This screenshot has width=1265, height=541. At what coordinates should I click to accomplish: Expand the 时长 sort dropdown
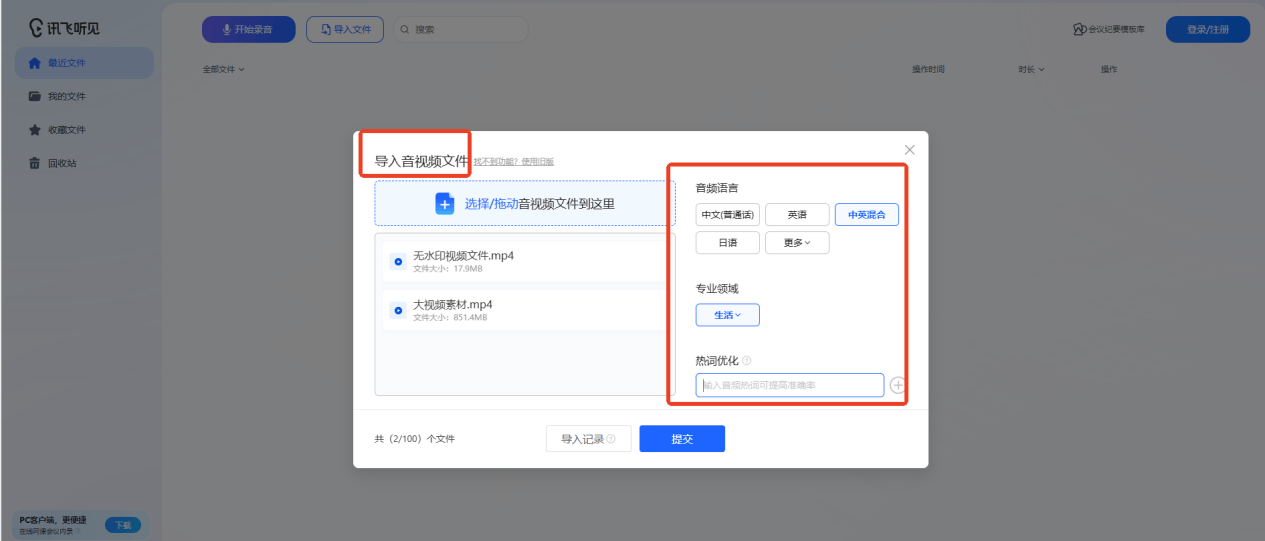tap(1031, 70)
